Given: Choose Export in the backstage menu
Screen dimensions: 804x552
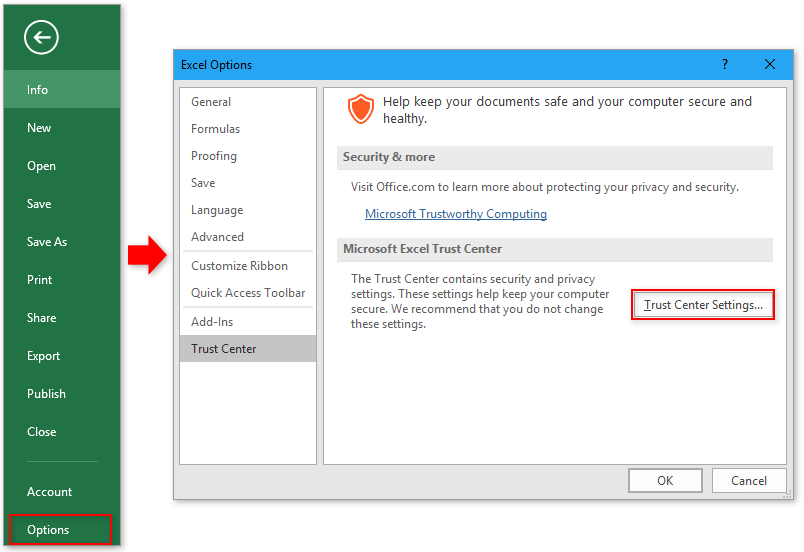Looking at the screenshot, I should pyautogui.click(x=43, y=356).
